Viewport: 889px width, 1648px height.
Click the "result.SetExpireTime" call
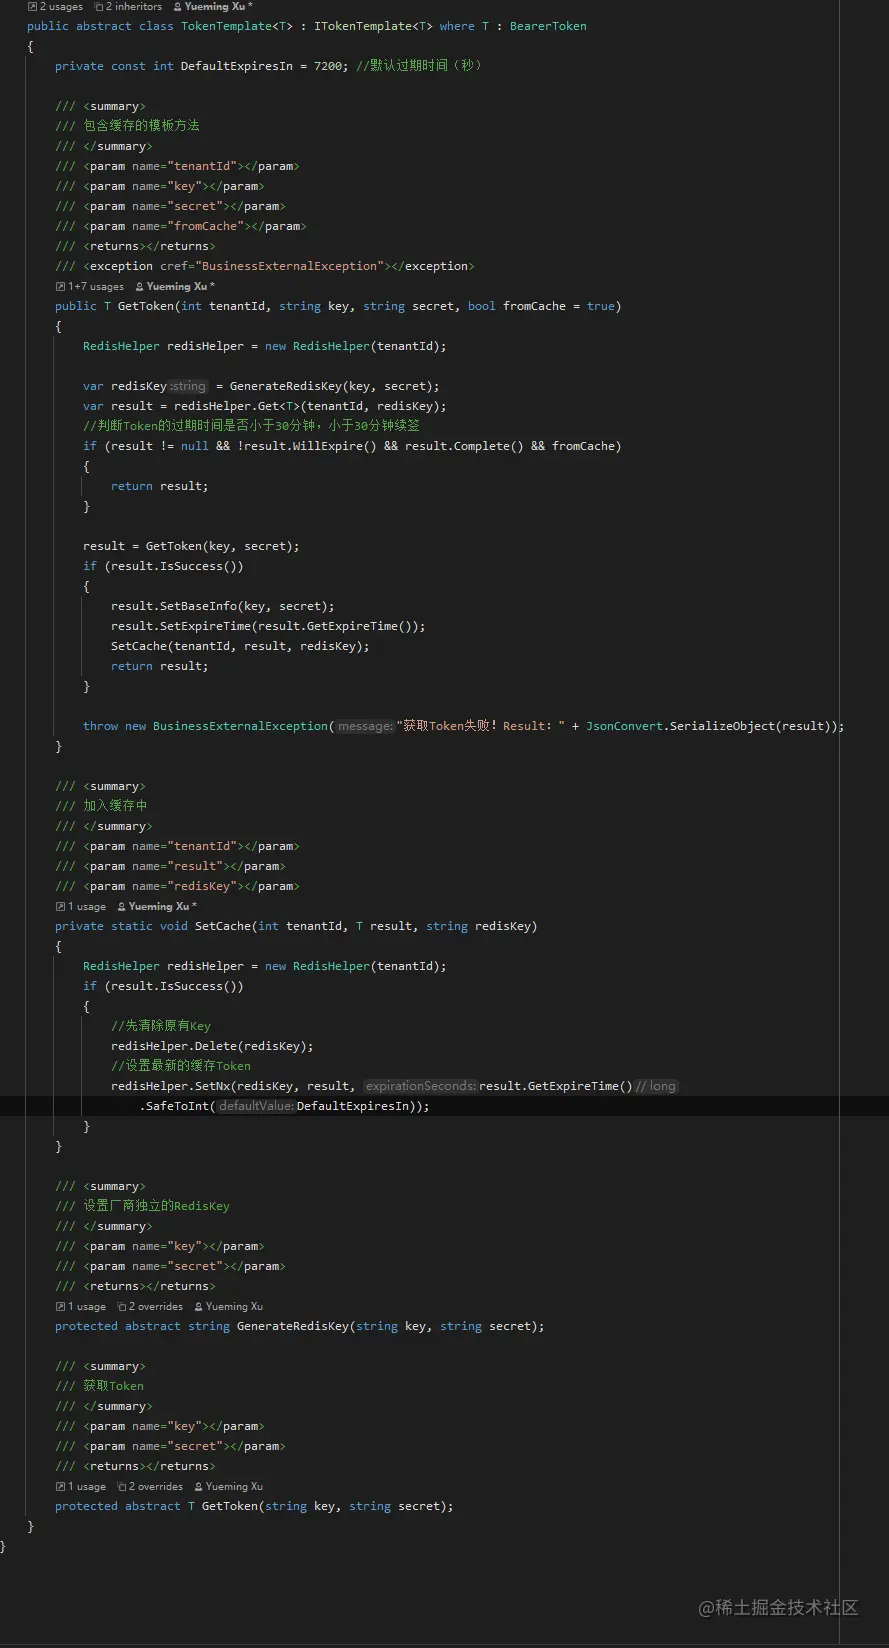(181, 626)
